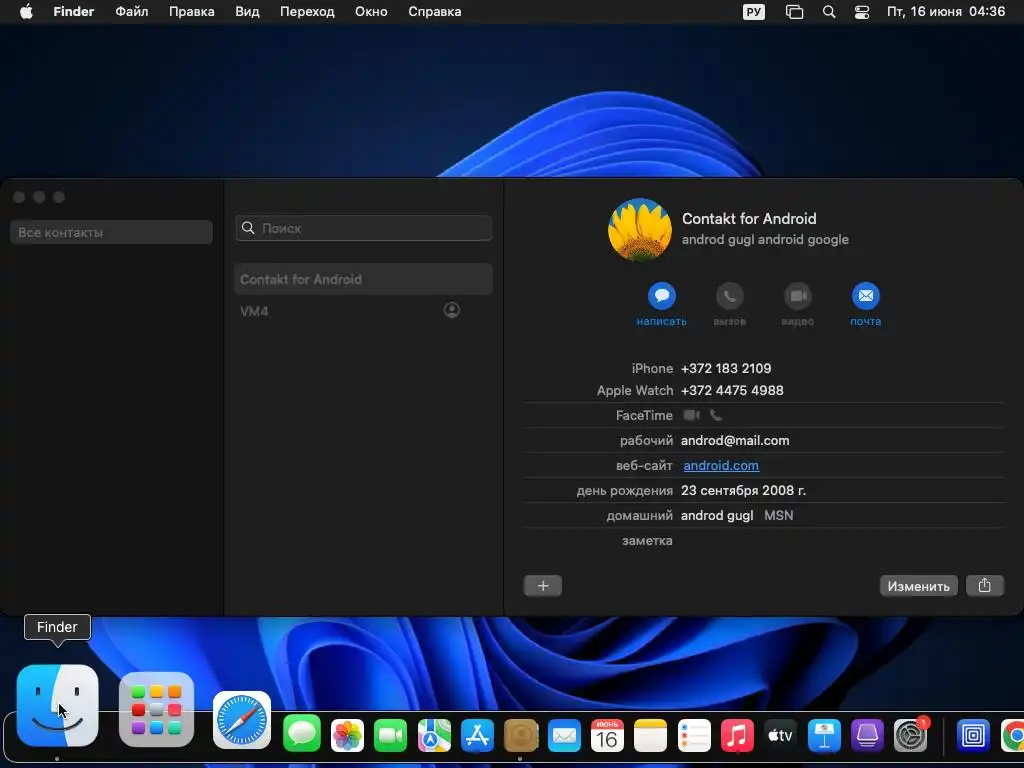Image resolution: width=1024 pixels, height=768 pixels.
Task: Open the Файл menu
Action: pos(131,12)
